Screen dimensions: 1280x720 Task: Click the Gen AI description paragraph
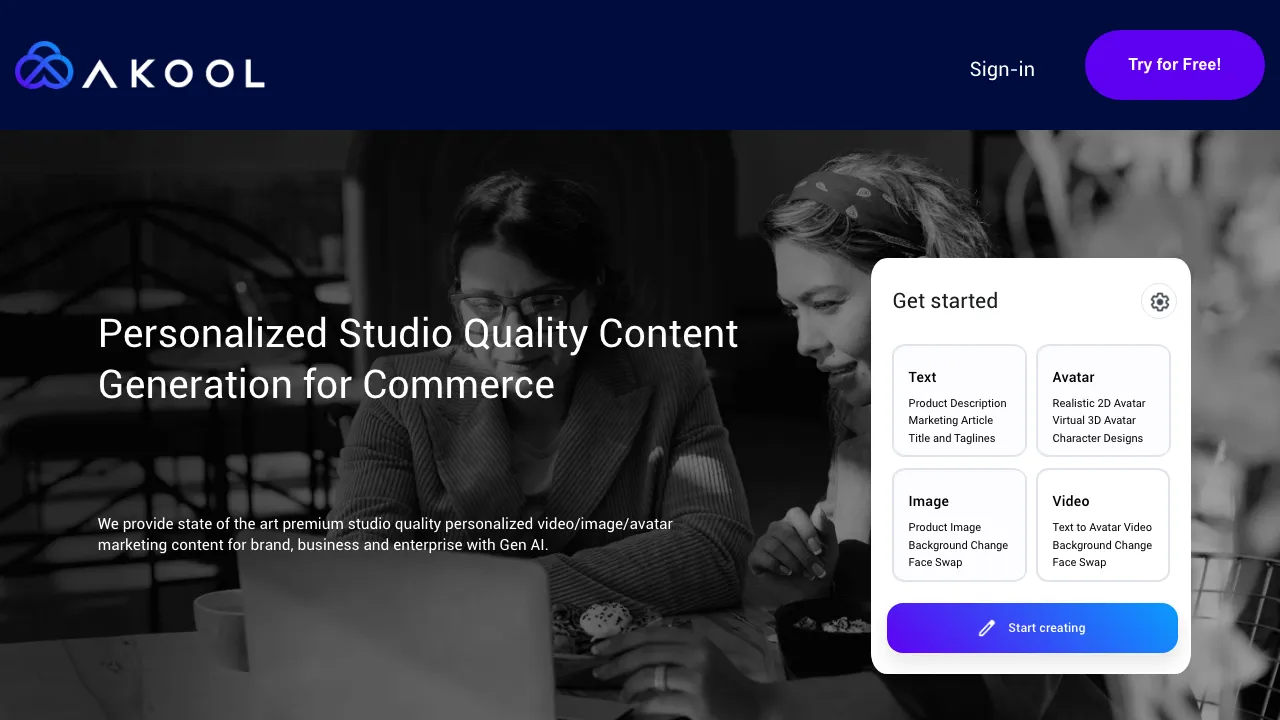(x=386, y=535)
